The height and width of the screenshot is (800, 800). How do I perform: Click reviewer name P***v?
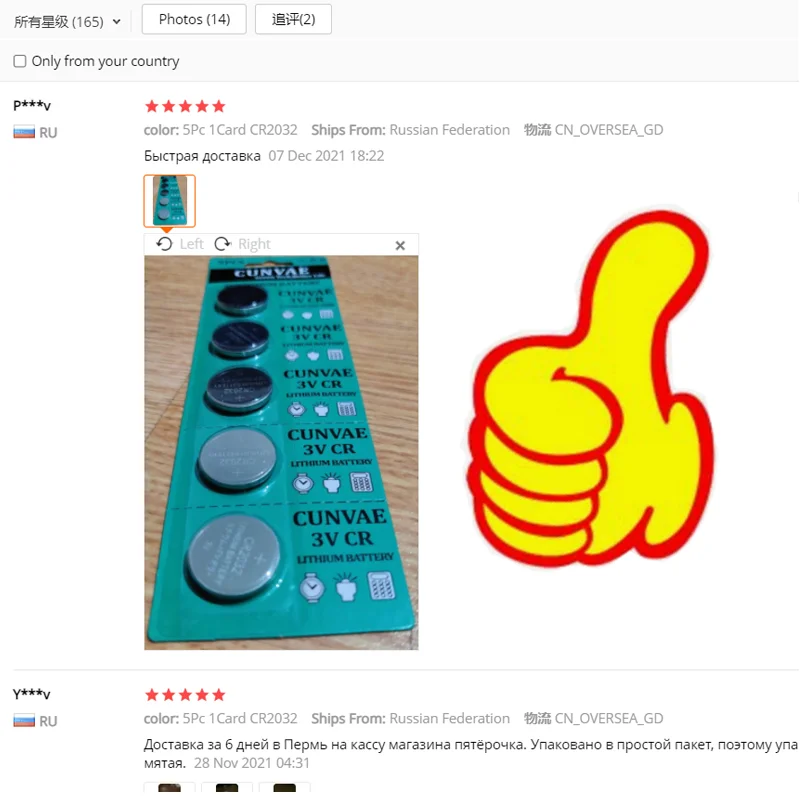click(x=32, y=106)
